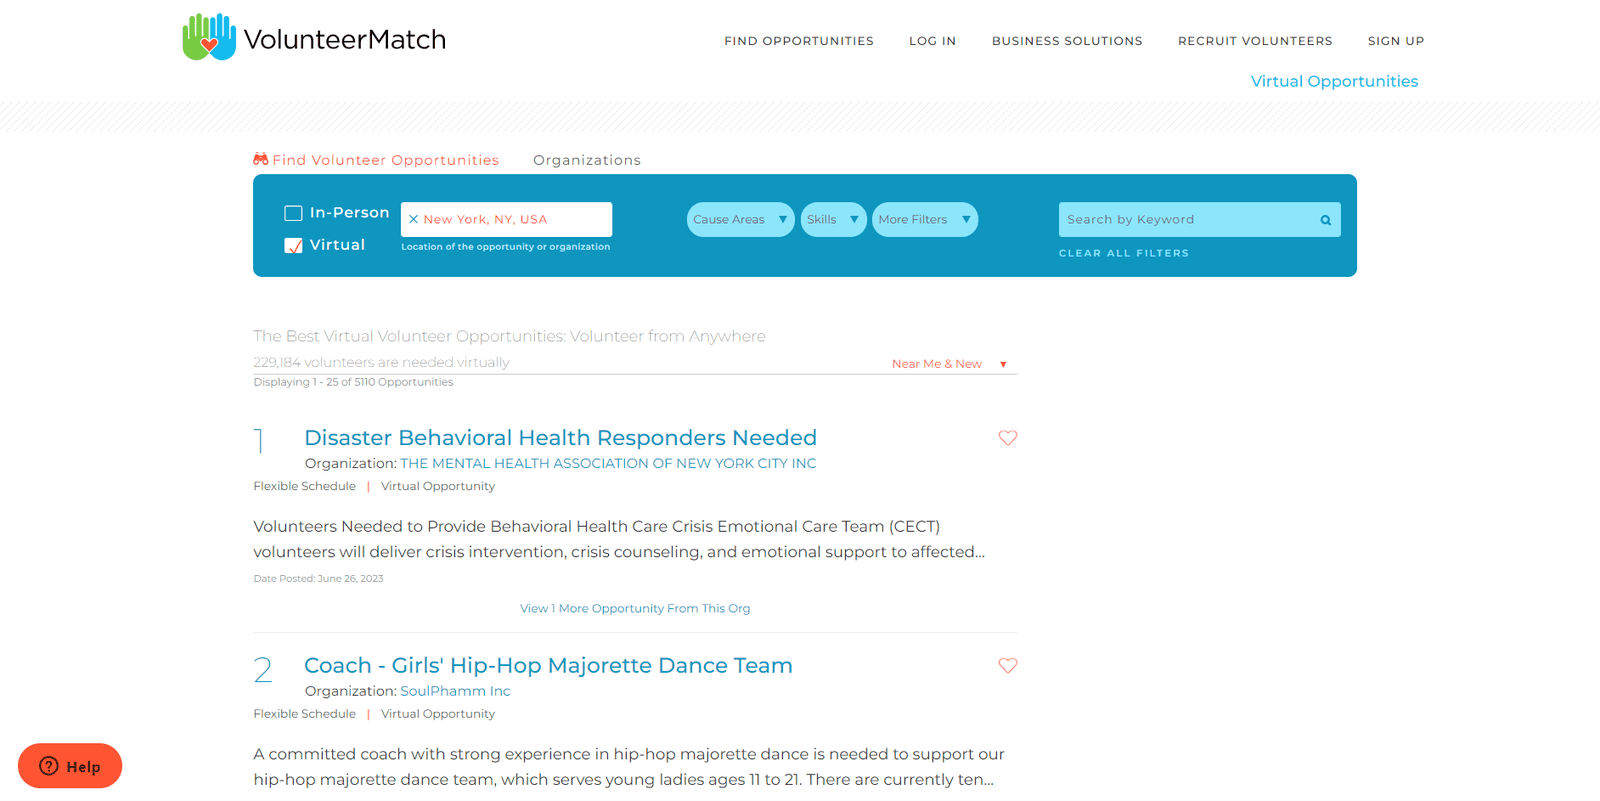
Task: Enable the In-Person checkbox
Action: pos(293,213)
